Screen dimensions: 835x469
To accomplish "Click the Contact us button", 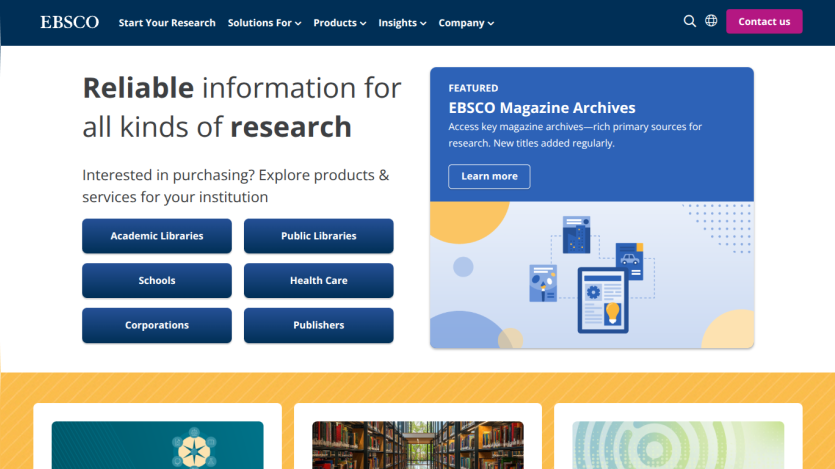I will (x=764, y=21).
